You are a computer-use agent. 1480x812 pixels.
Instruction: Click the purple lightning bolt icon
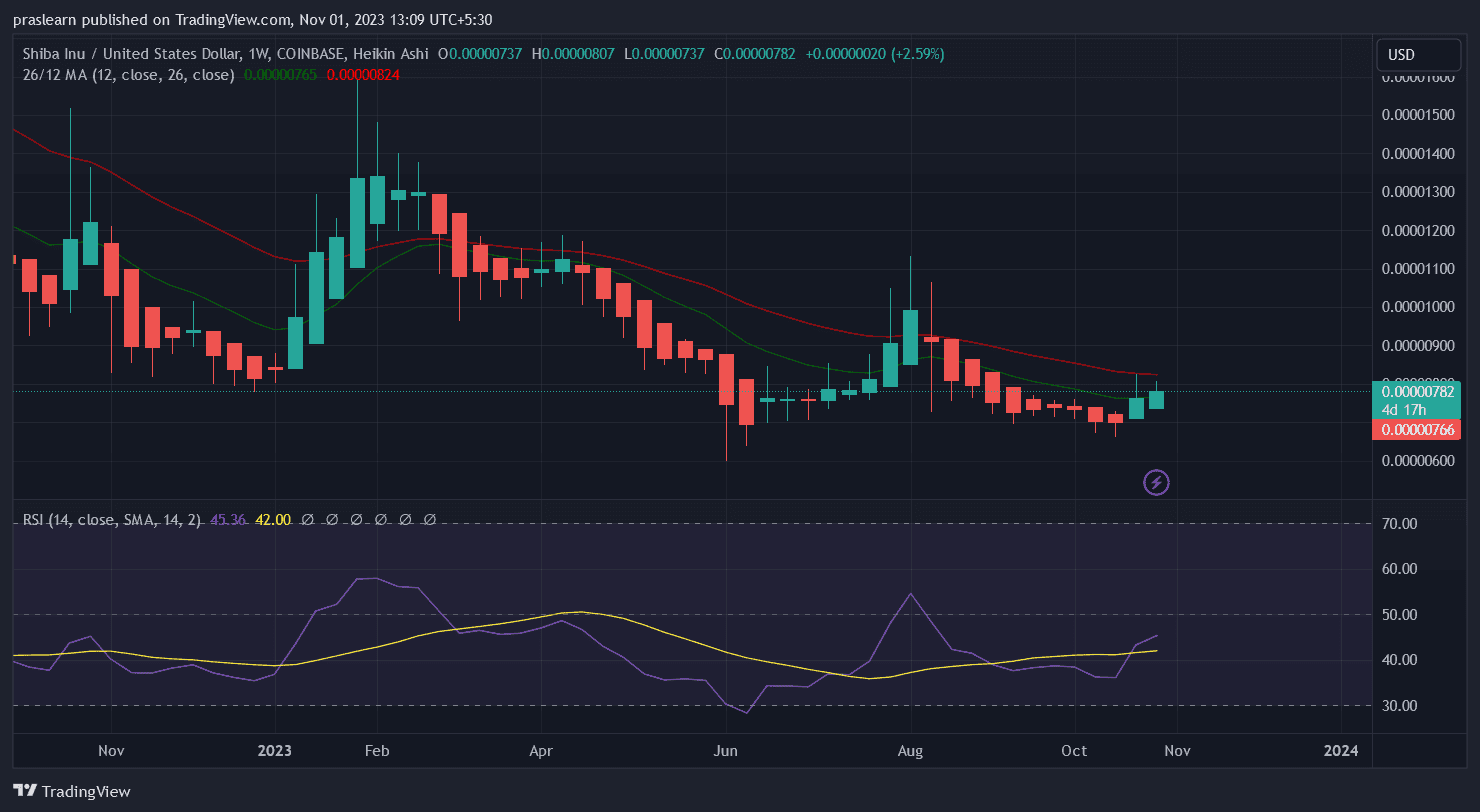tap(1156, 483)
